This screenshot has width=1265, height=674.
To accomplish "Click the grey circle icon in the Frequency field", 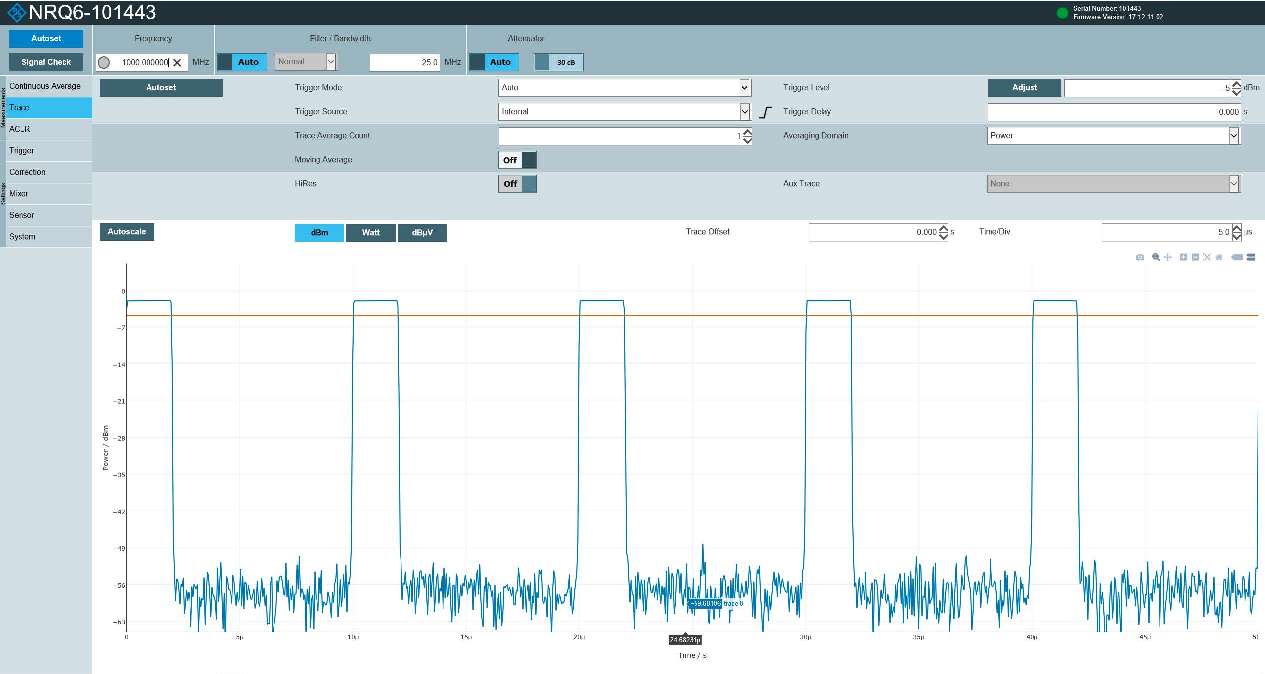I will pyautogui.click(x=104, y=62).
